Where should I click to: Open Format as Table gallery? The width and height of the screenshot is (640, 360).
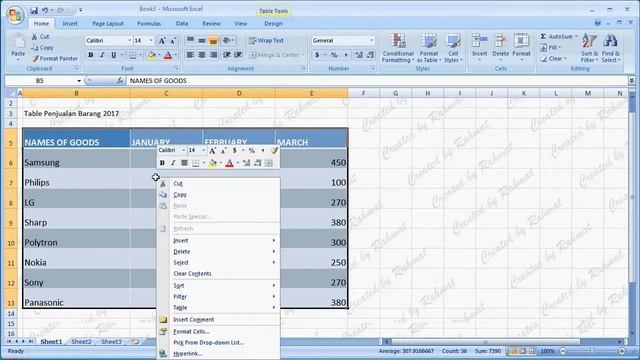429,48
